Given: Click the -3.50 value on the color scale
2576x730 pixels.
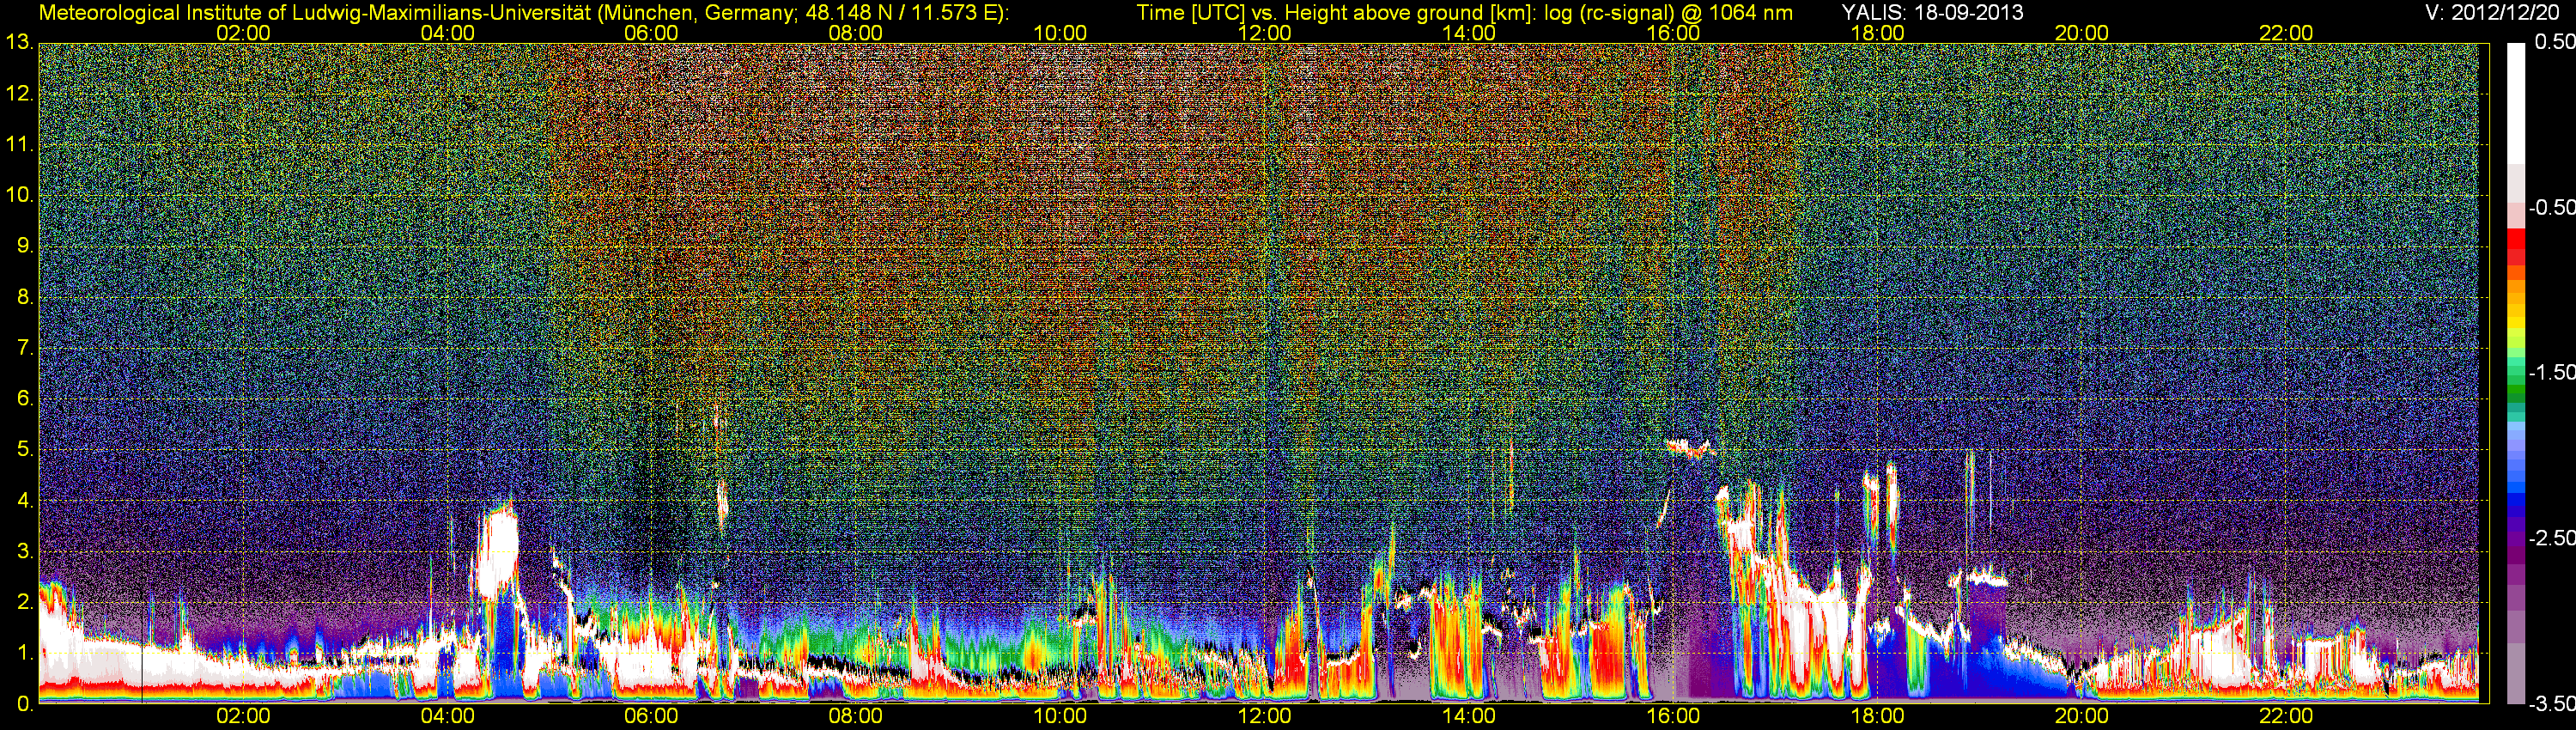Looking at the screenshot, I should pos(2551,704).
